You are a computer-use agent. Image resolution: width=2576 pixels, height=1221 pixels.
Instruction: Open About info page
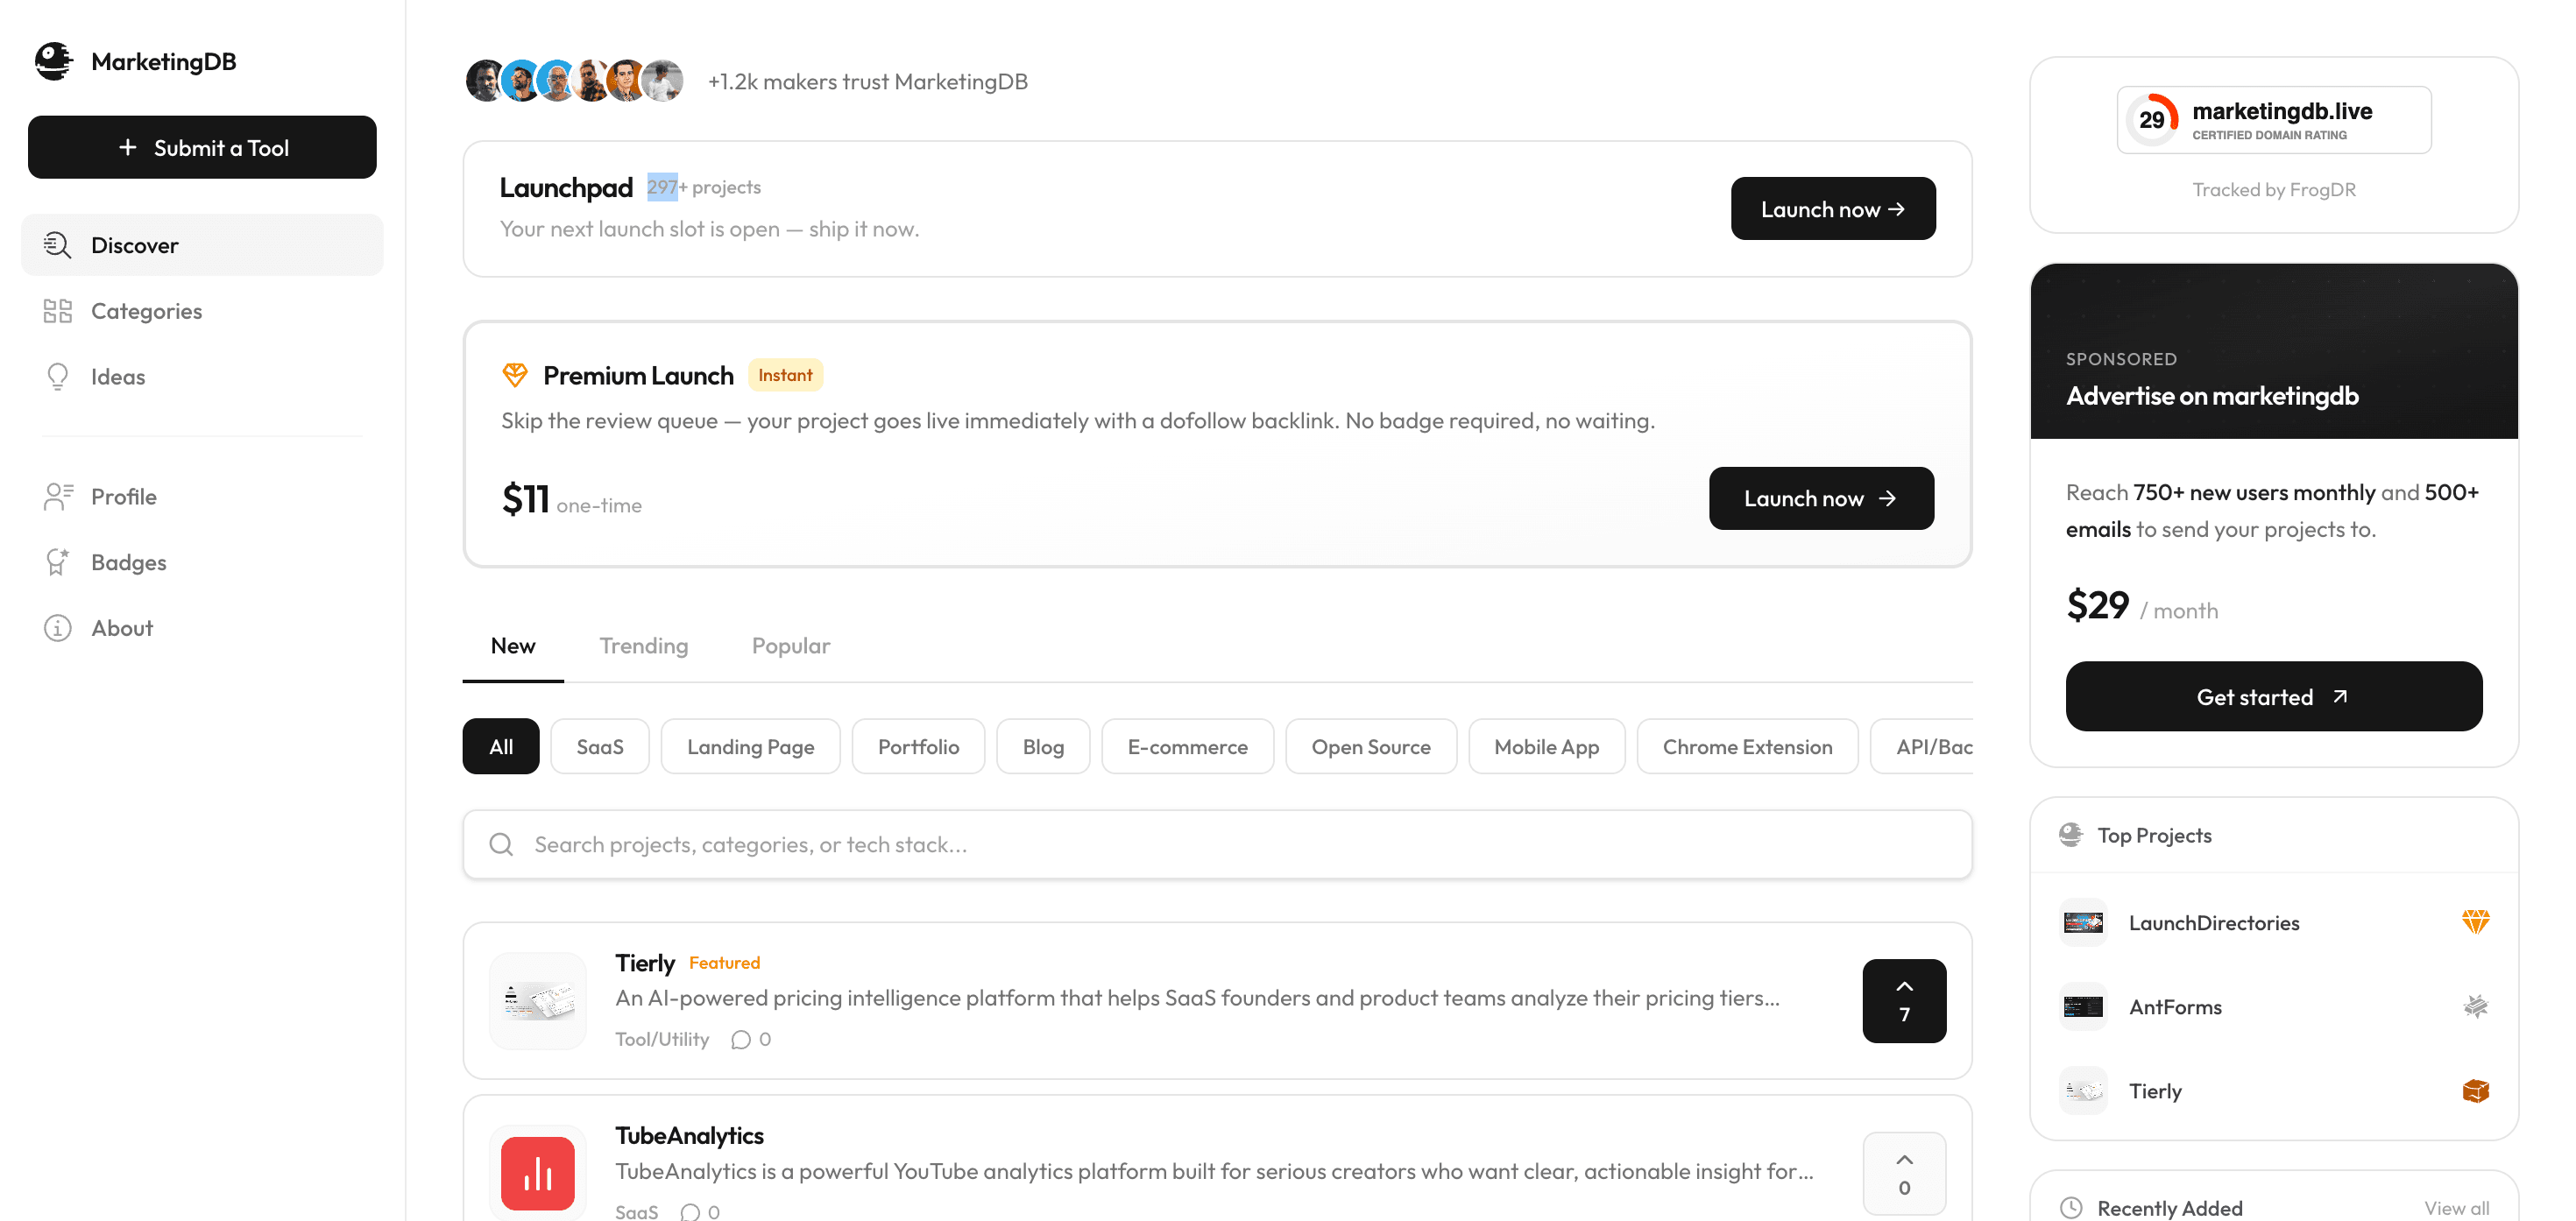pyautogui.click(x=121, y=628)
